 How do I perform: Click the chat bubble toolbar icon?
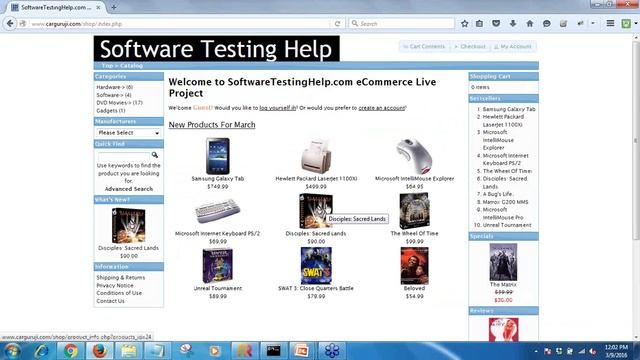(x=547, y=24)
